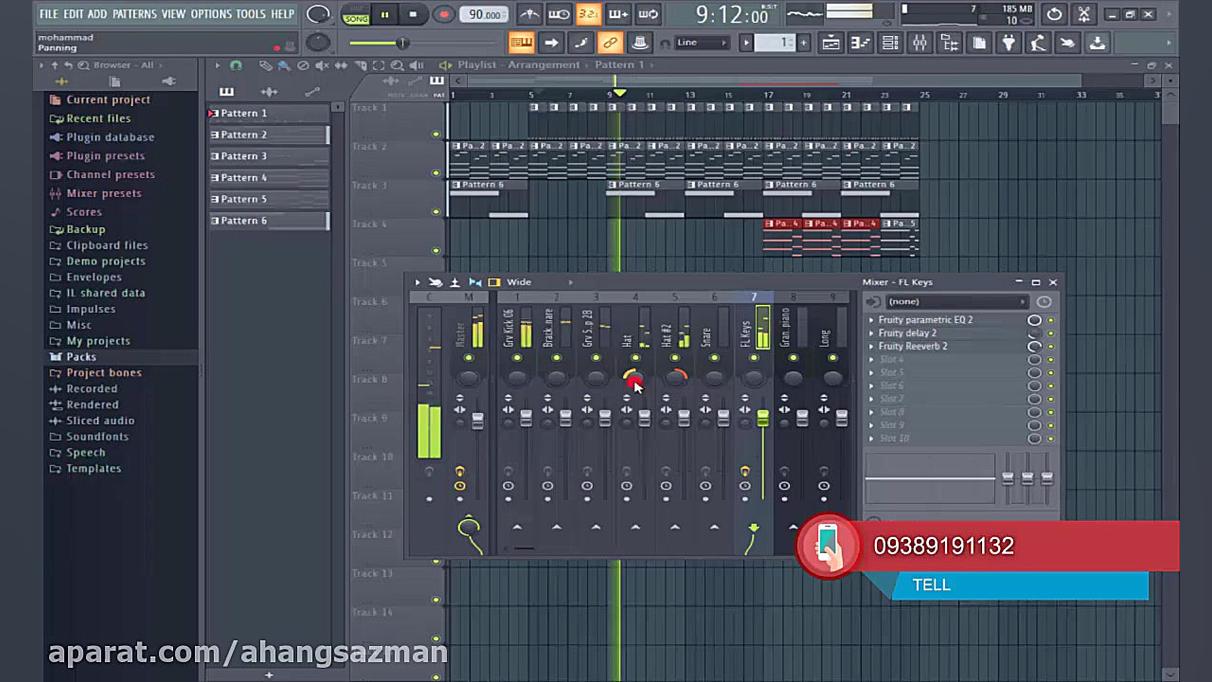Image resolution: width=1212 pixels, height=682 pixels.
Task: Toggle the metronome button in the transport bar
Action: 530,15
